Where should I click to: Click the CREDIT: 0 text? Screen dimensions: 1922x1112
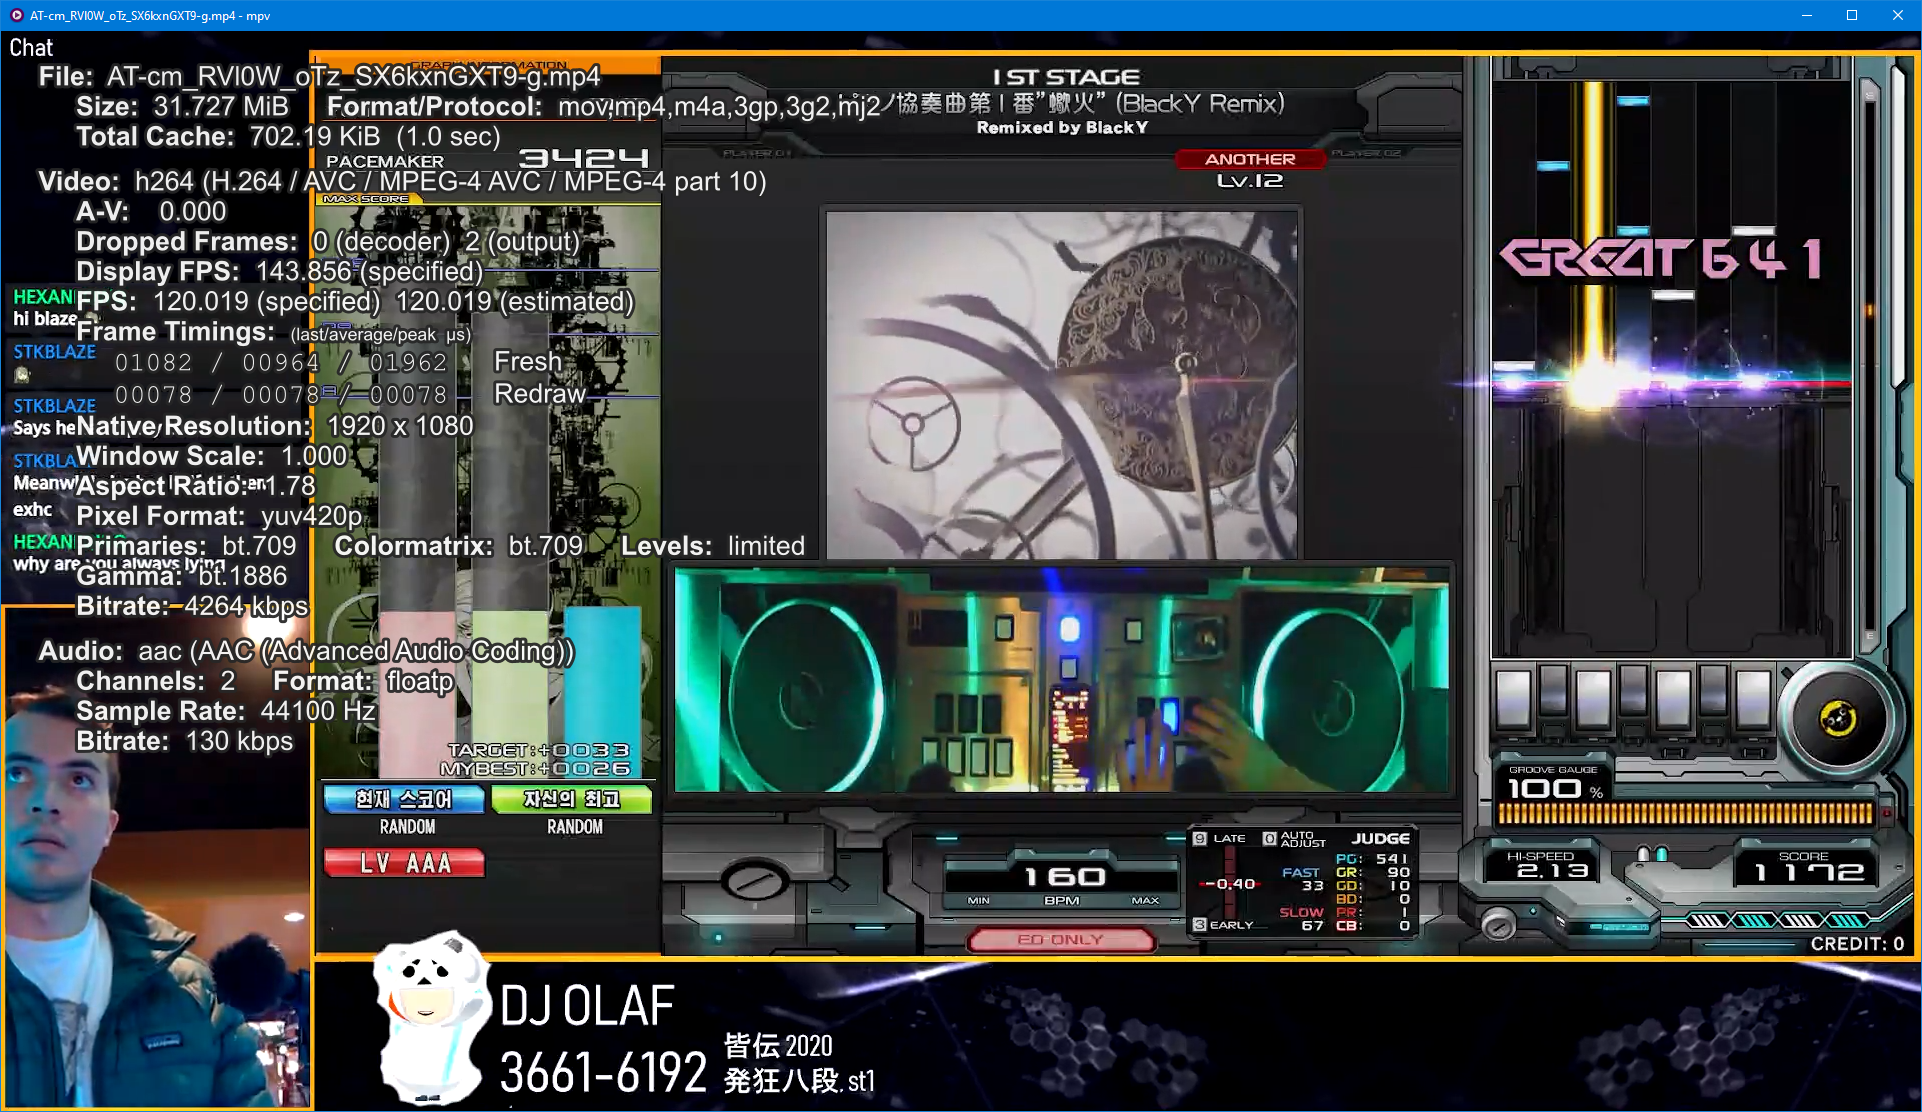coord(1857,944)
